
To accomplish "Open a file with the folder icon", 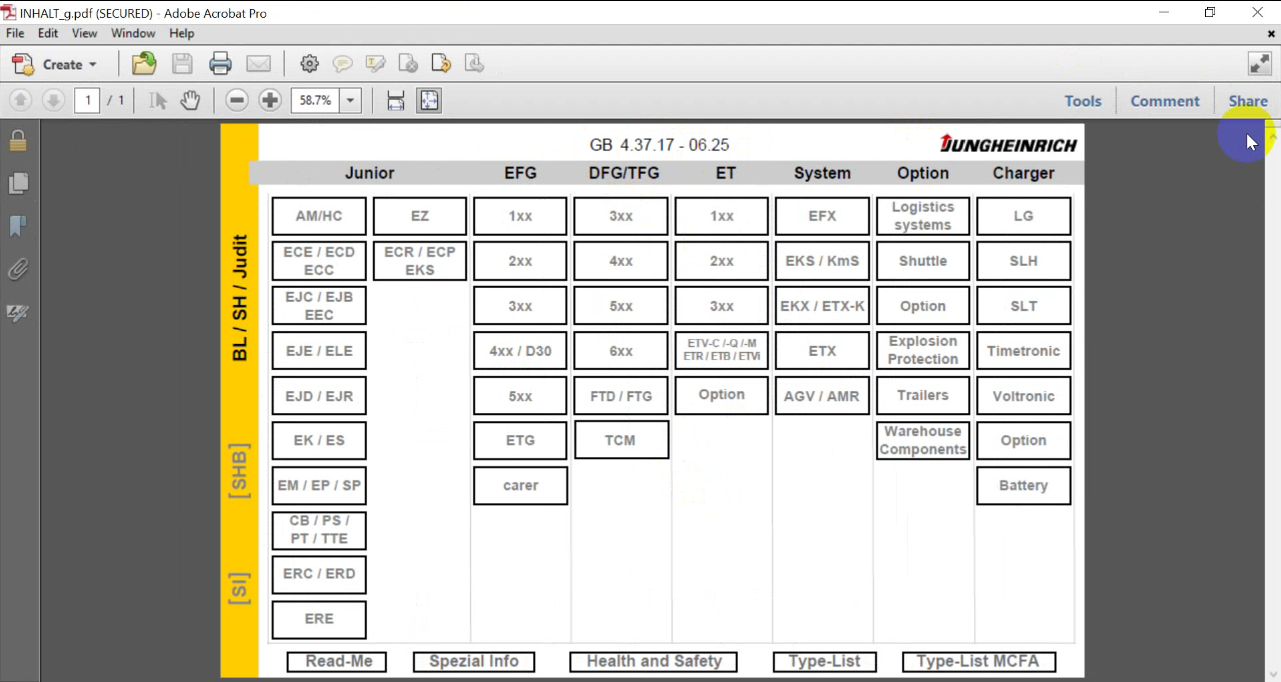I will click(144, 64).
